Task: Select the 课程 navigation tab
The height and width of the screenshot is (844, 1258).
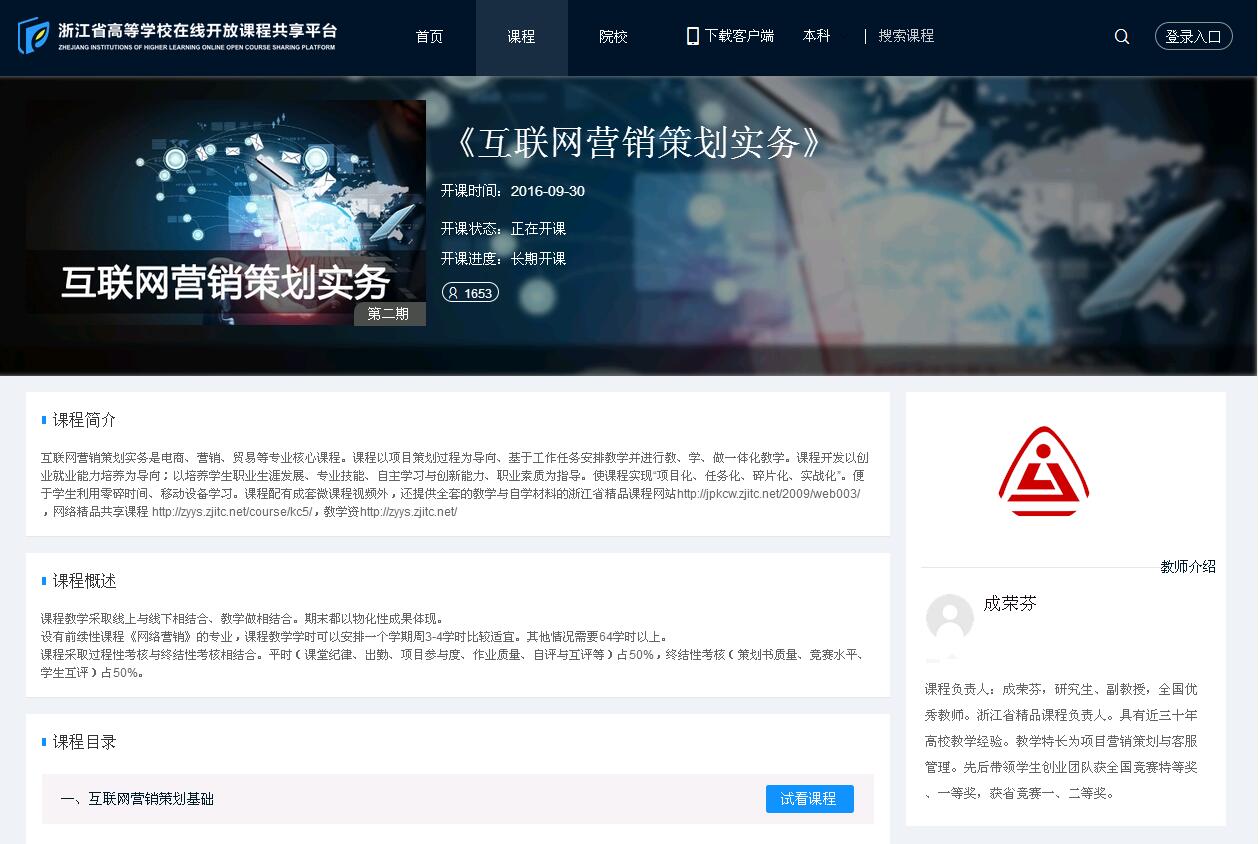Action: click(x=521, y=37)
